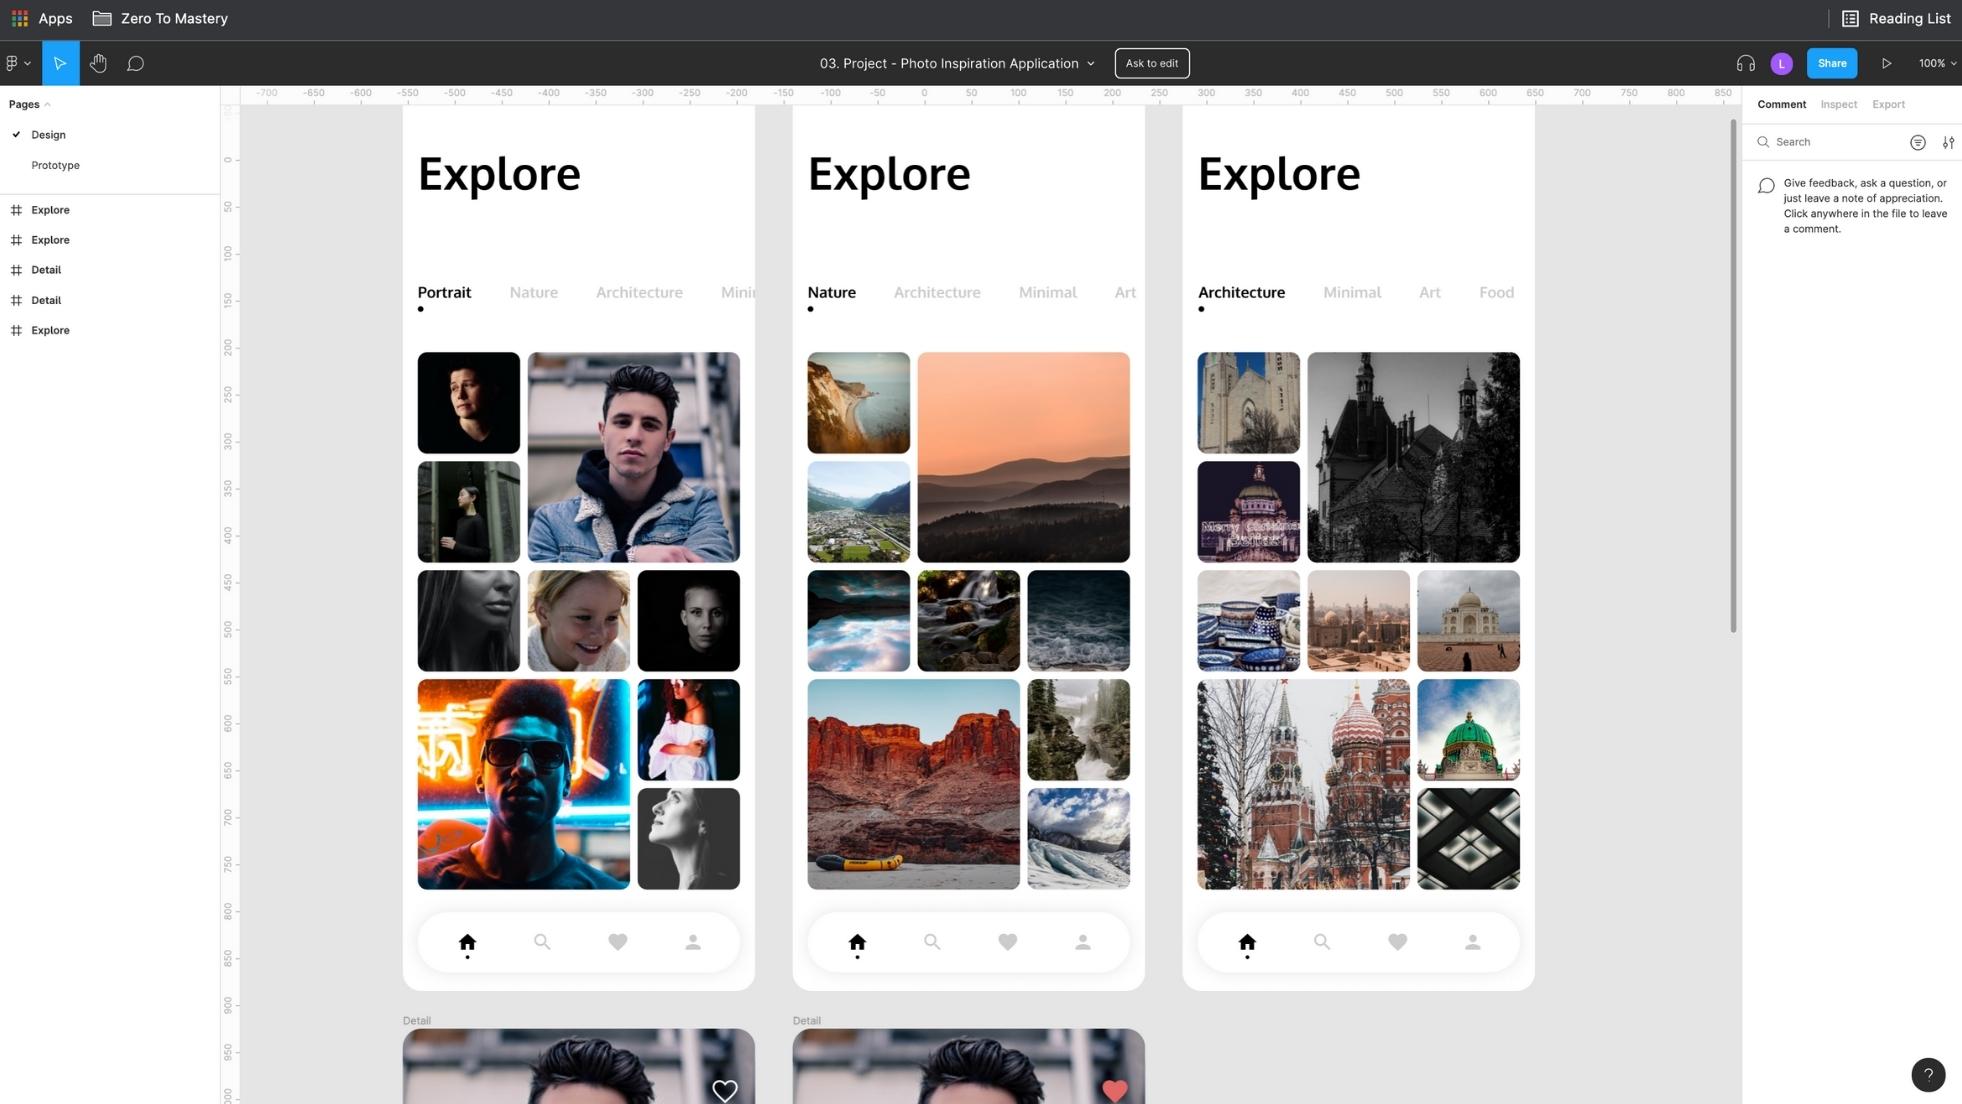Open the 100% zoom dropdown
Image resolution: width=1962 pixels, height=1104 pixels.
point(1937,63)
